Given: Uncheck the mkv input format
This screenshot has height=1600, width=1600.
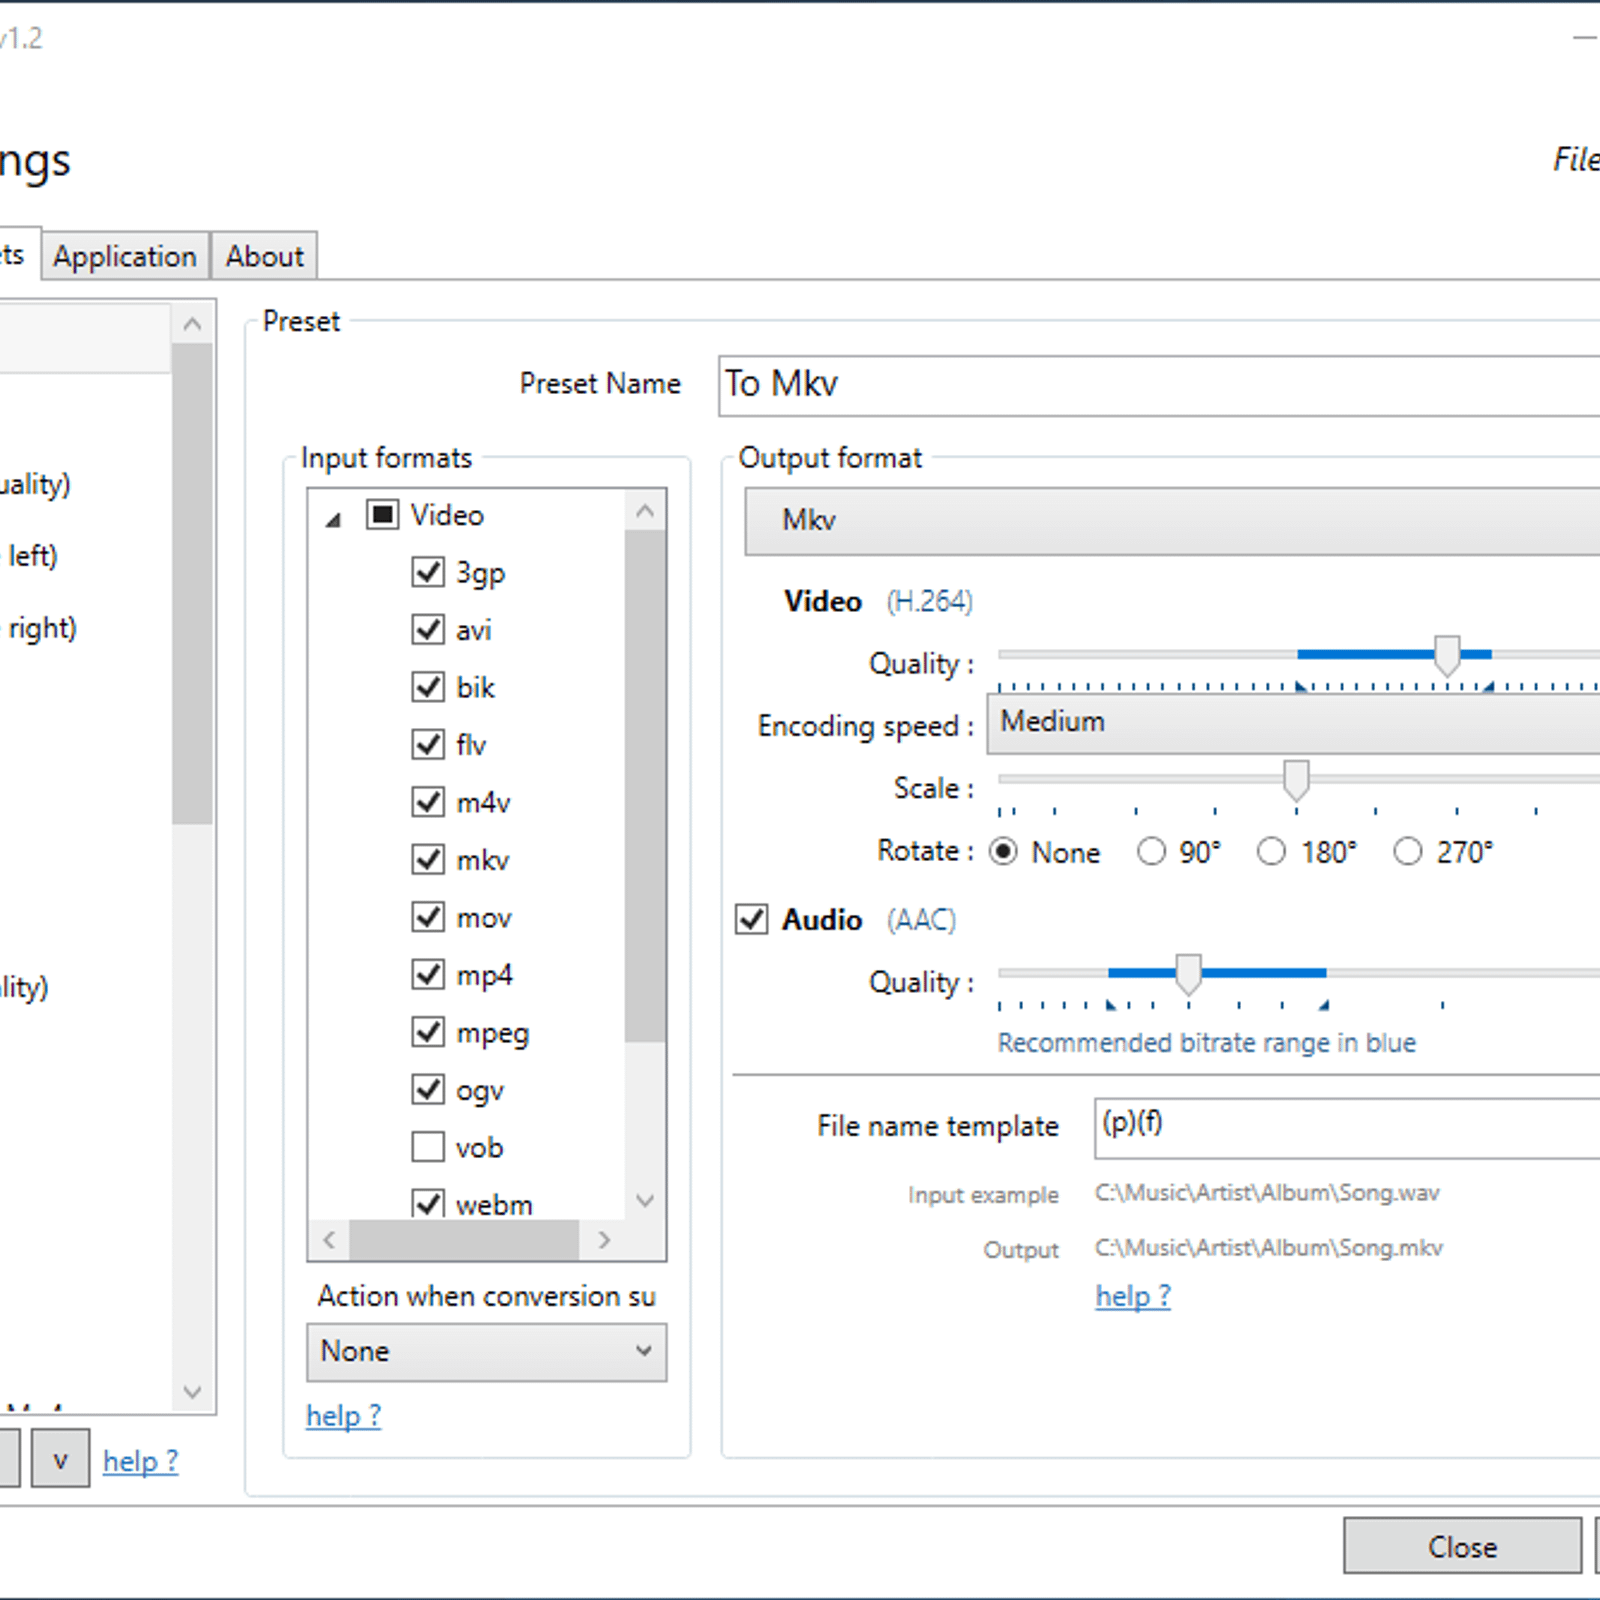Looking at the screenshot, I should [428, 859].
